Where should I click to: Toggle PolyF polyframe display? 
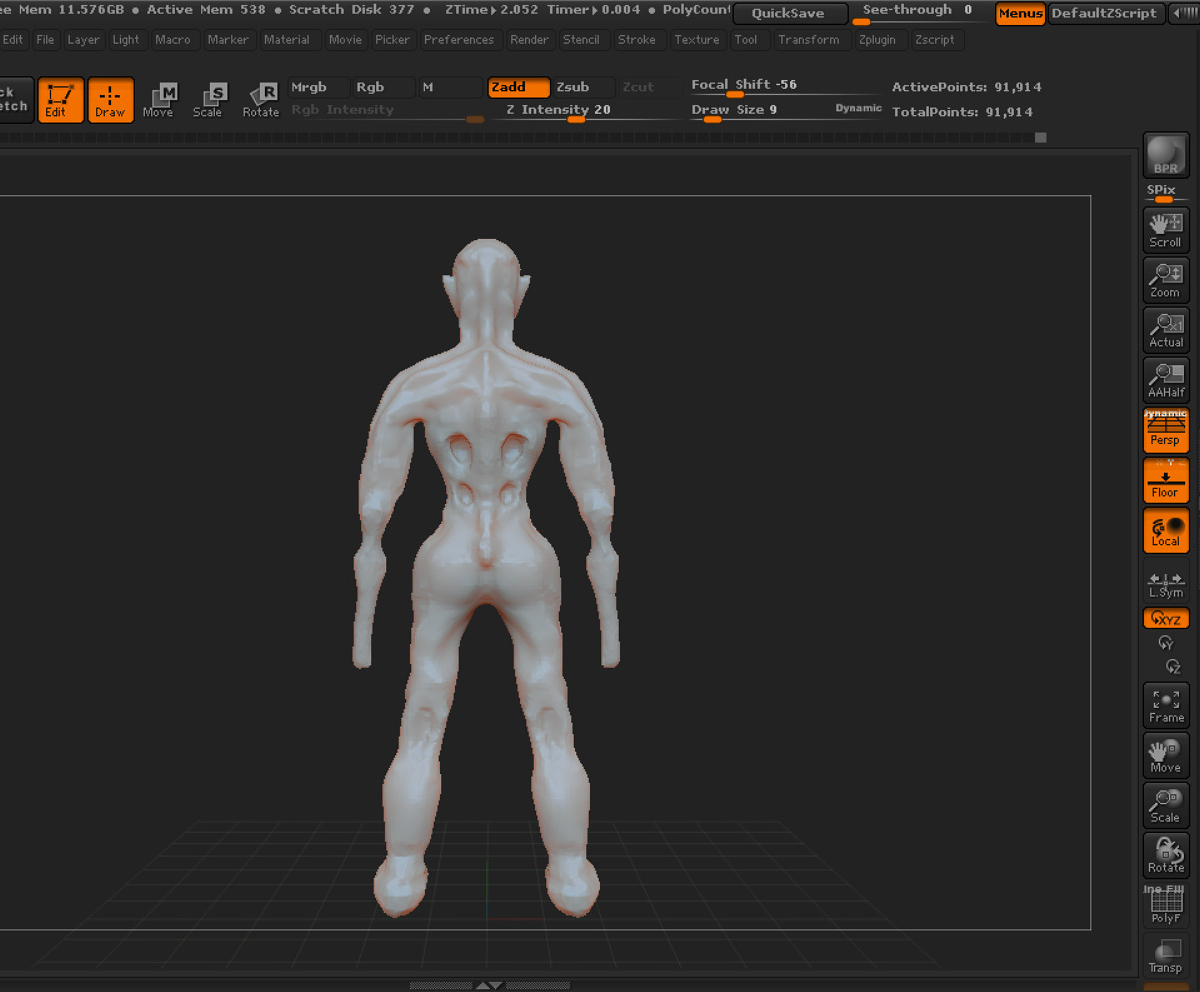pyautogui.click(x=1166, y=907)
